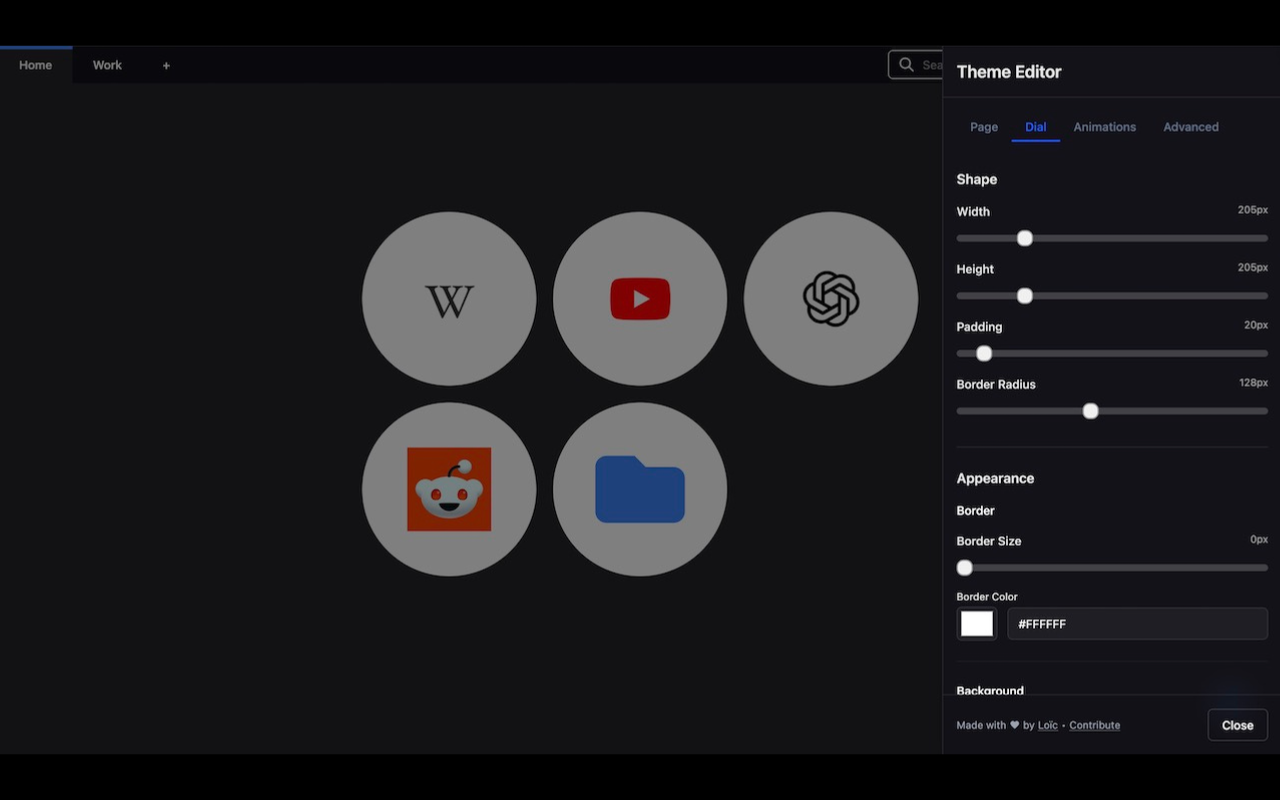
Task: Open the YouTube dial
Action: [640, 299]
